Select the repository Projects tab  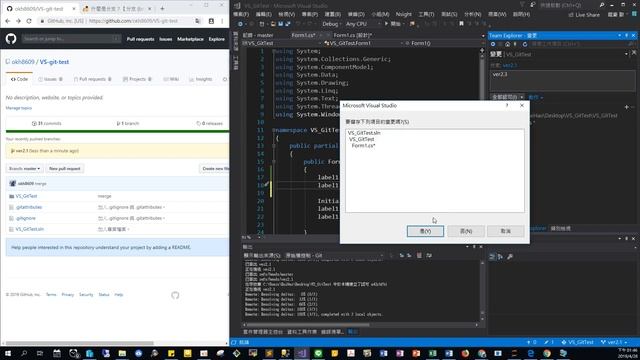(x=137, y=79)
